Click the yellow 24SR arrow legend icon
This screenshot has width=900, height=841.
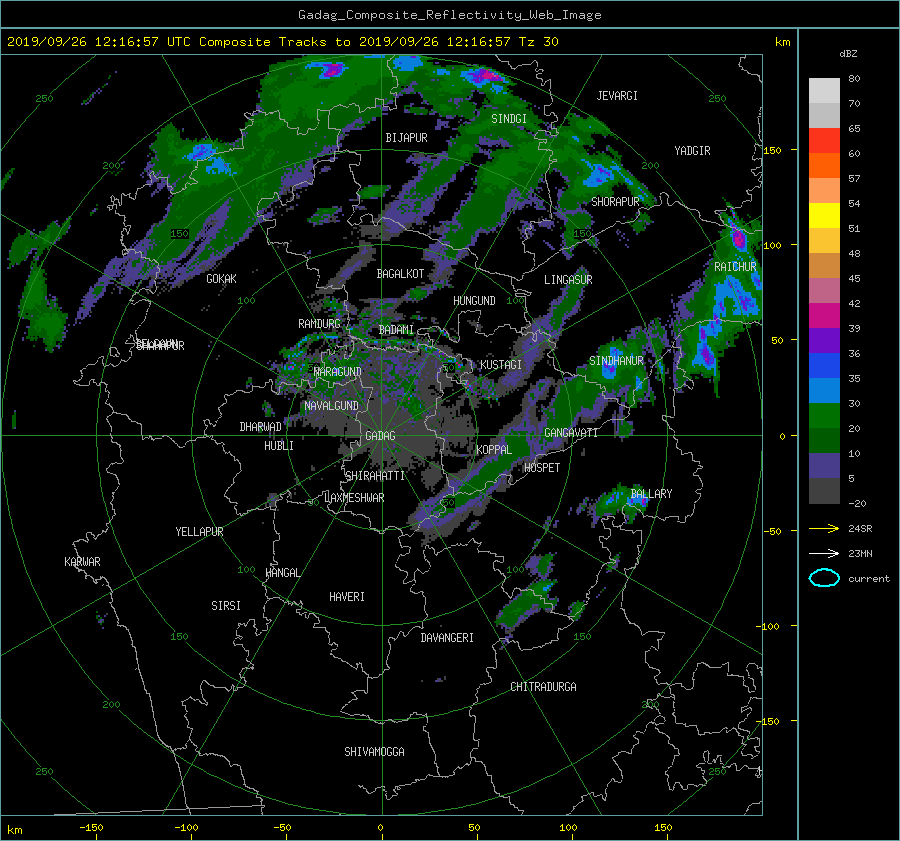pyautogui.click(x=824, y=528)
